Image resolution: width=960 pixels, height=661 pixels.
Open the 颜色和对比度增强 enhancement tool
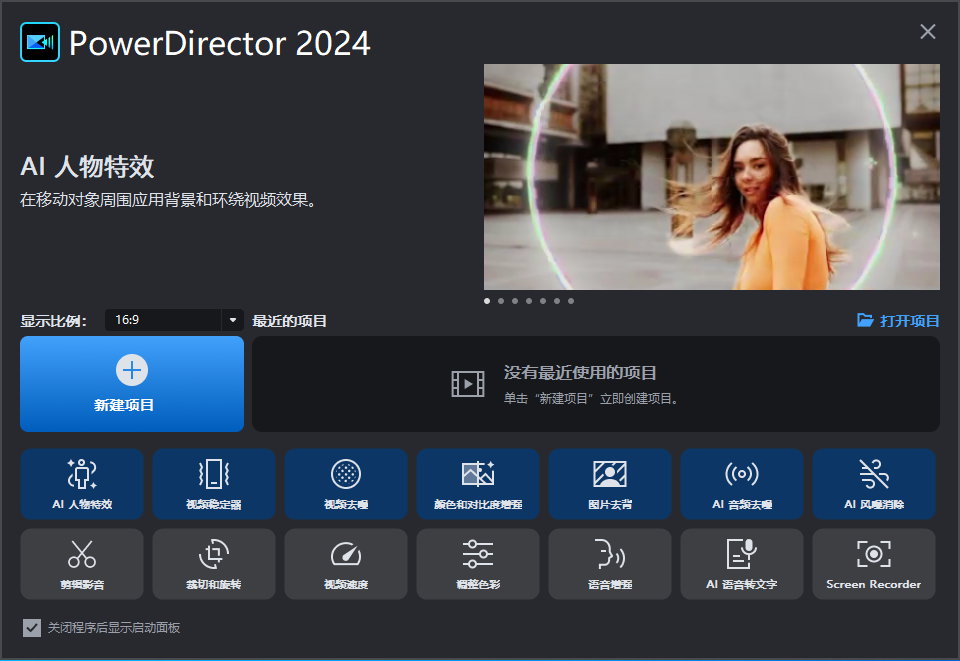[478, 484]
